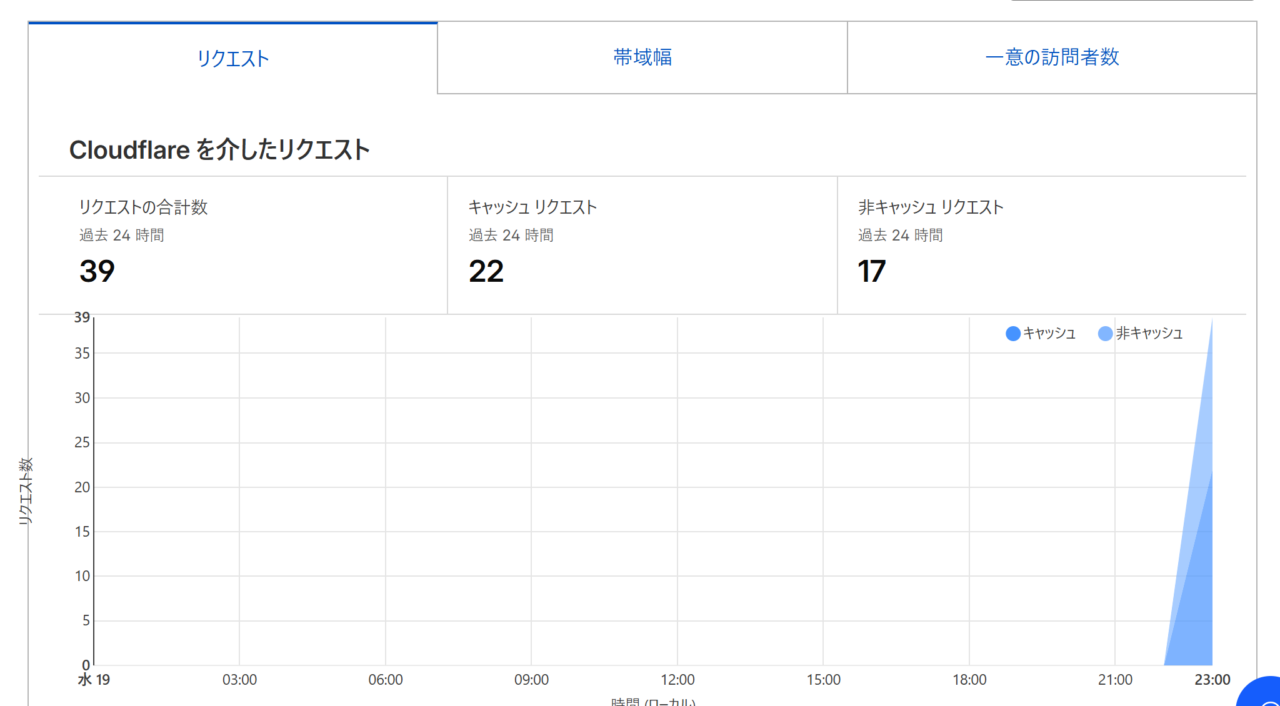1280x706 pixels.
Task: Switch to the リクエスト tab
Action: (x=233, y=59)
